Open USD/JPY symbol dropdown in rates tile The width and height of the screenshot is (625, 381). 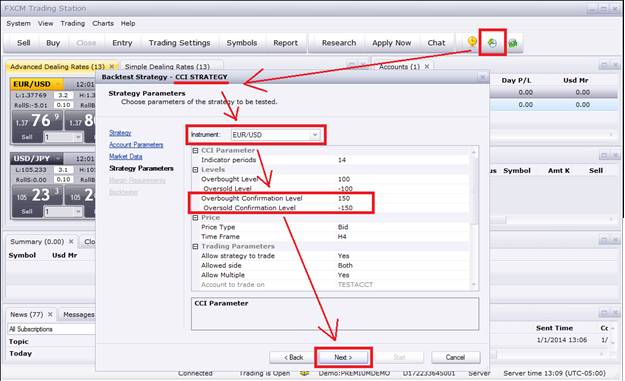(58, 159)
